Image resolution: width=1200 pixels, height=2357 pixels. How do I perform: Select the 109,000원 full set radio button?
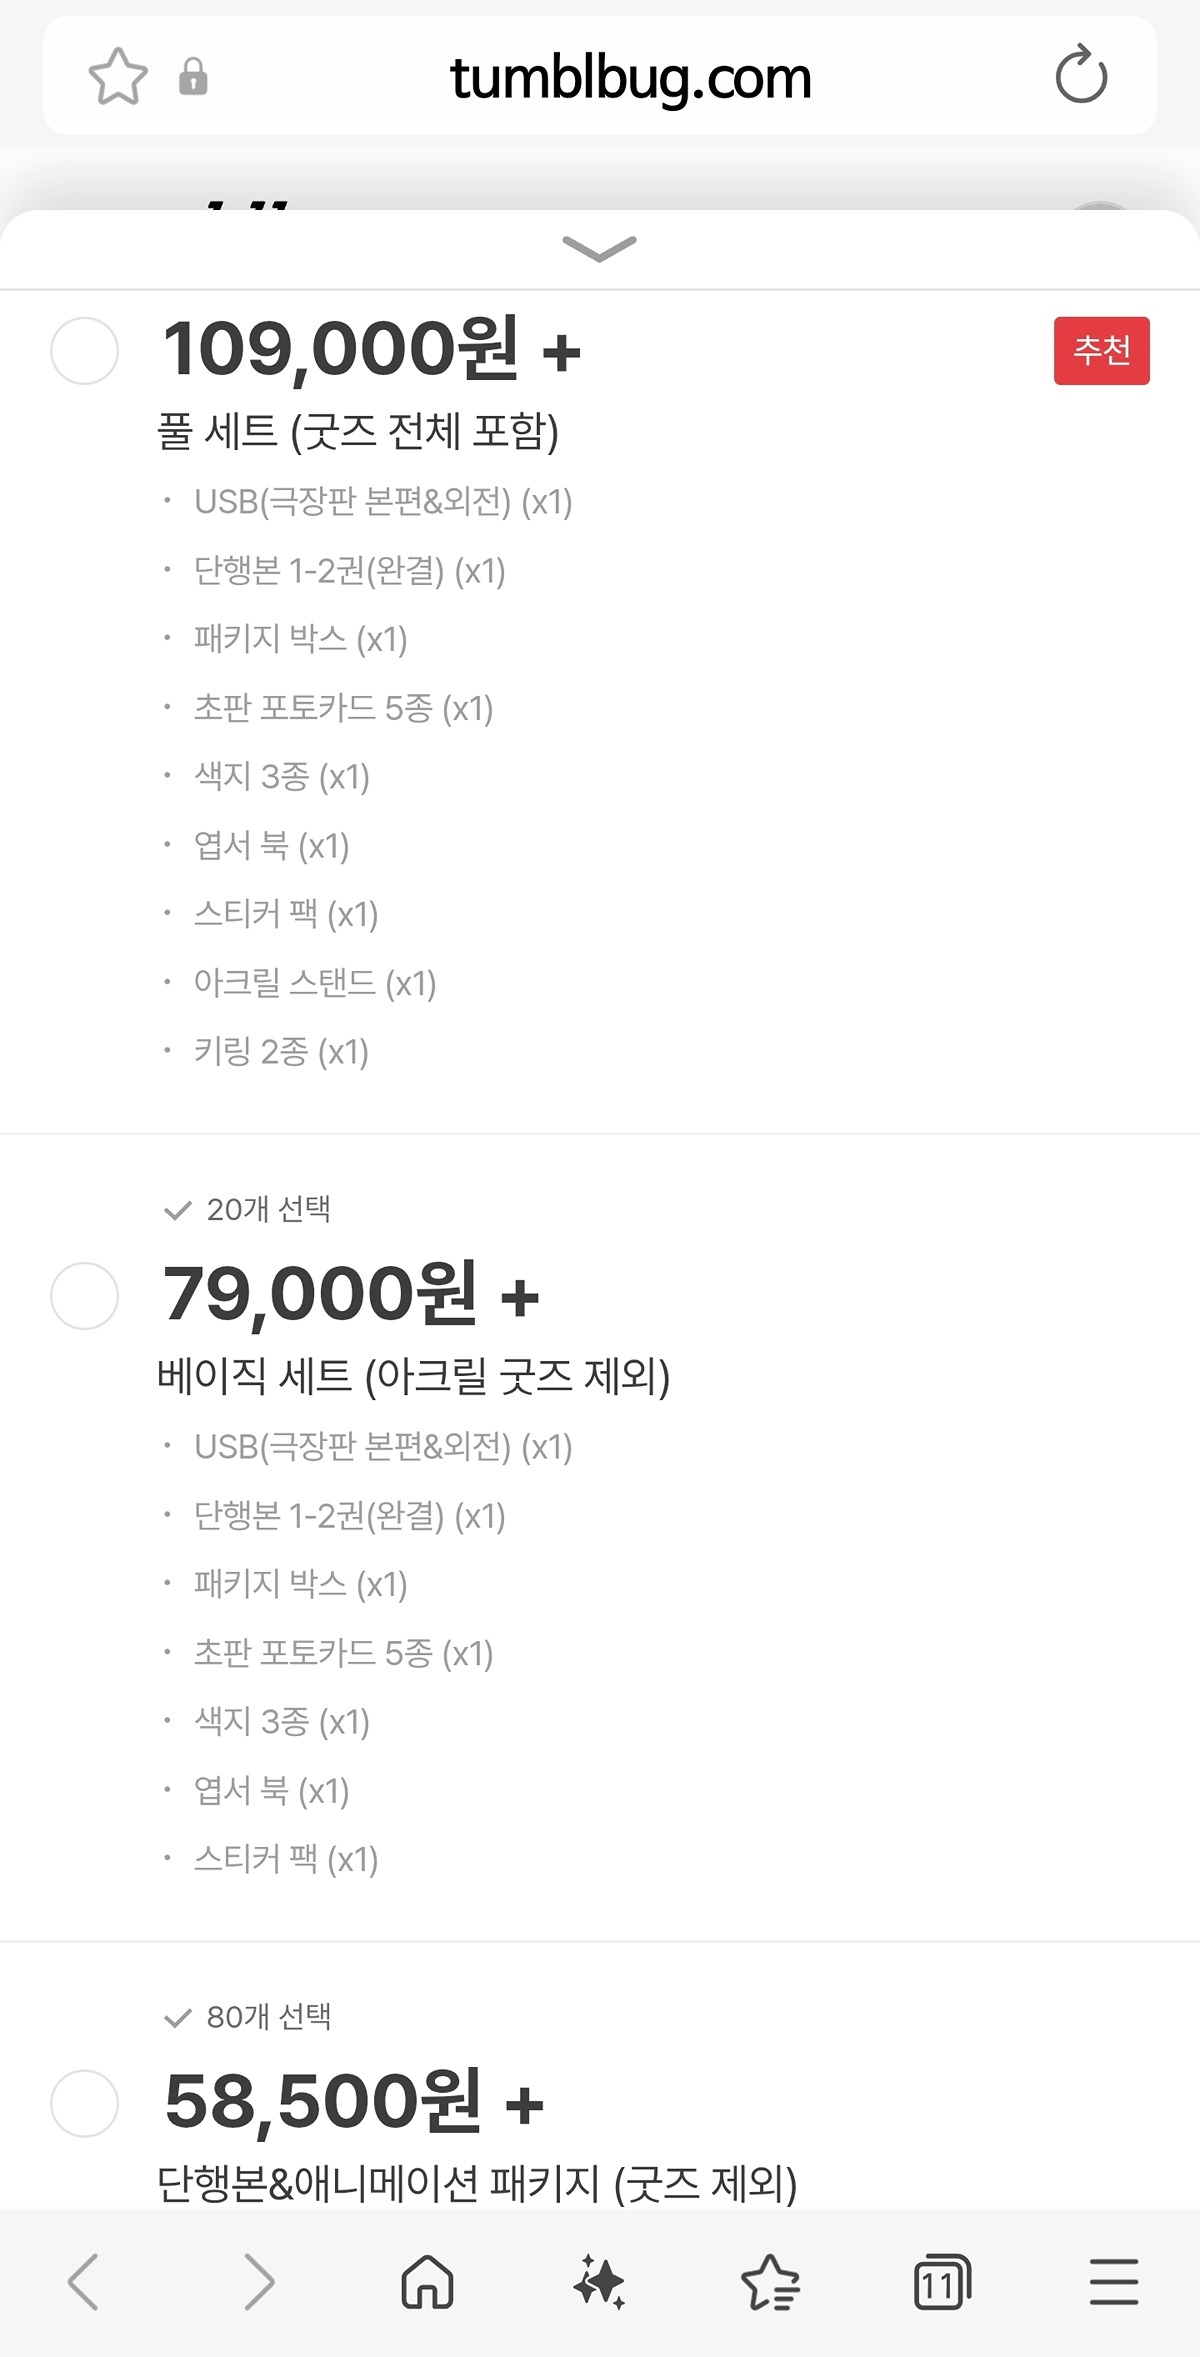point(85,351)
